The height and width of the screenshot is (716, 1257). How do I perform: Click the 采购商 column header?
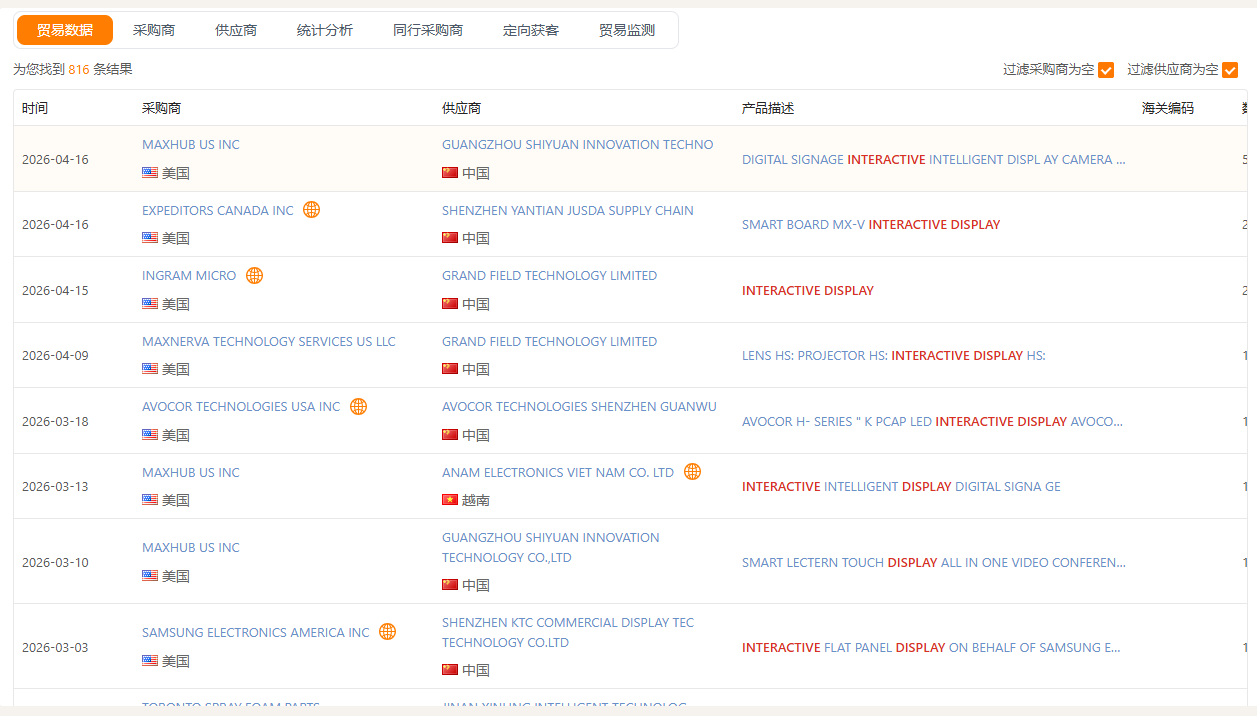(x=161, y=108)
